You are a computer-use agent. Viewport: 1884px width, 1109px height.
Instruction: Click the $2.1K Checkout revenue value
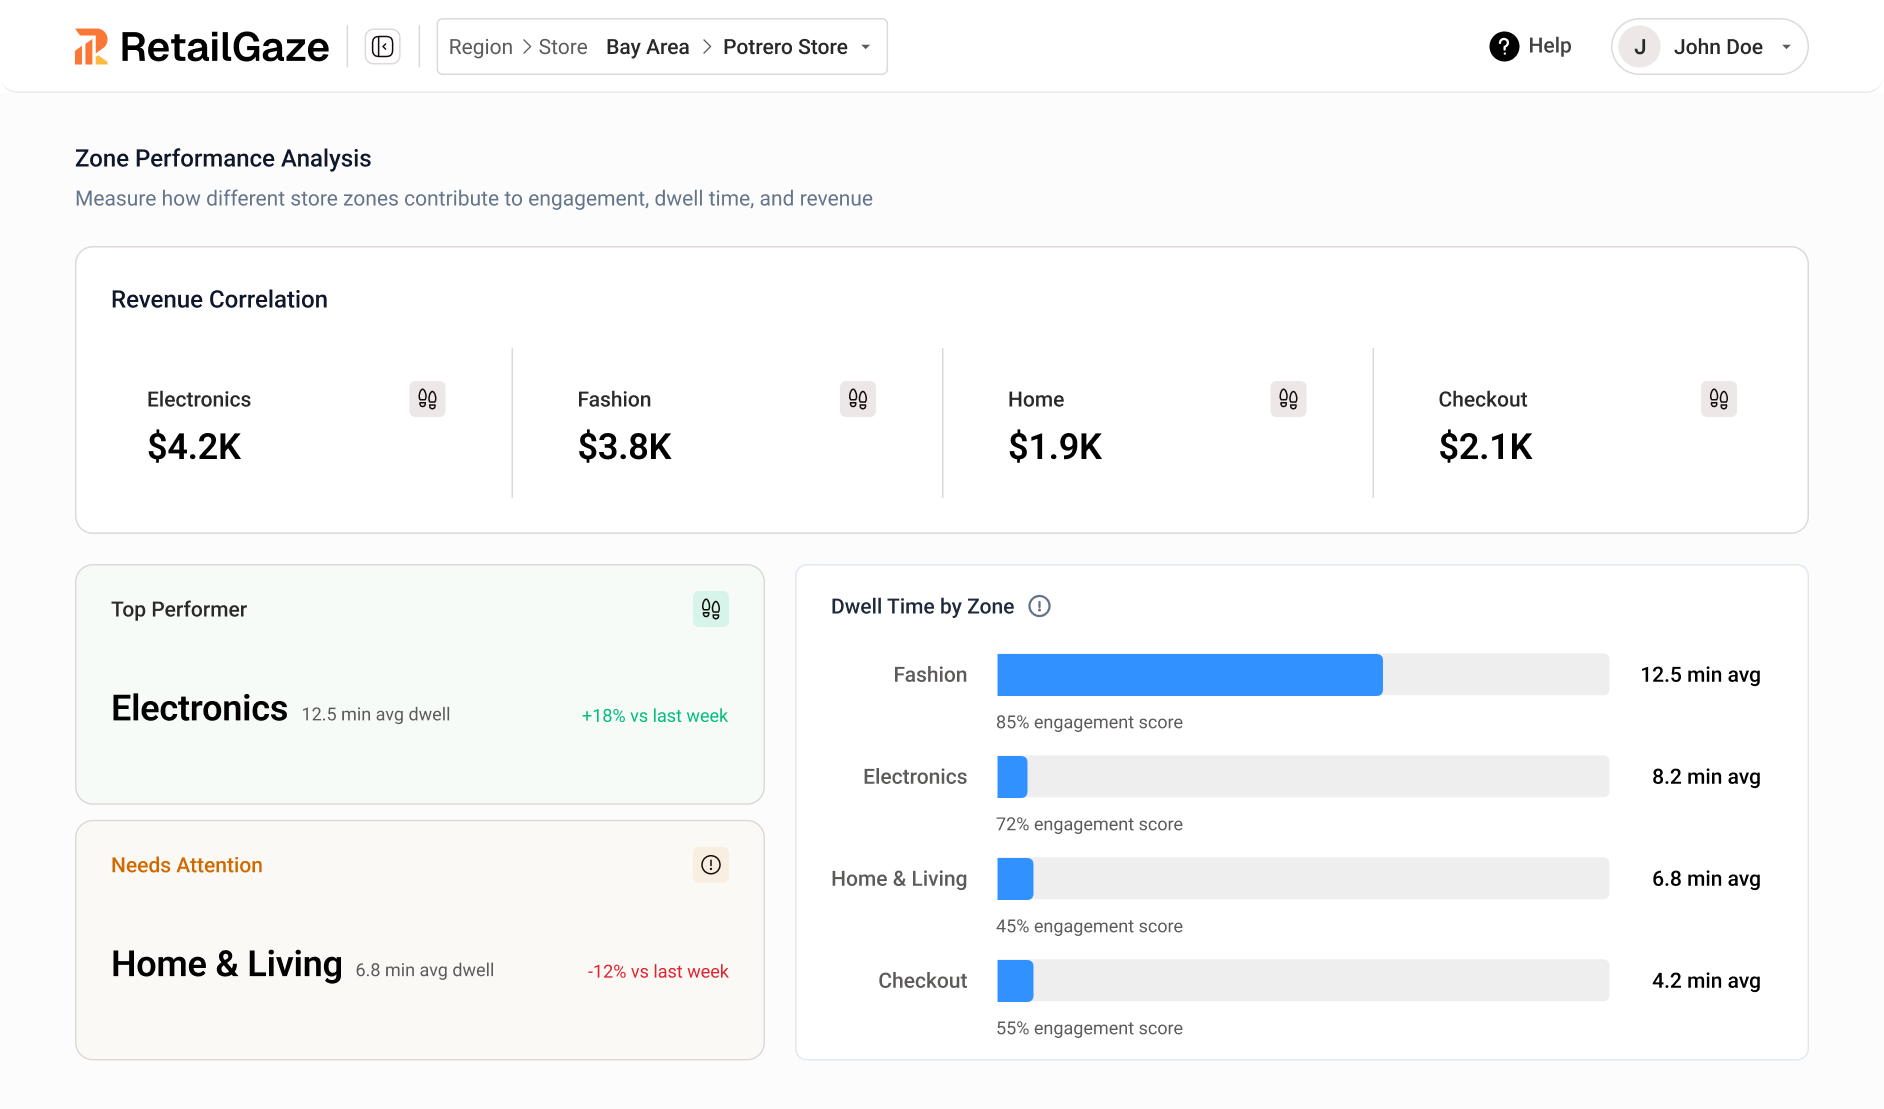click(1485, 447)
